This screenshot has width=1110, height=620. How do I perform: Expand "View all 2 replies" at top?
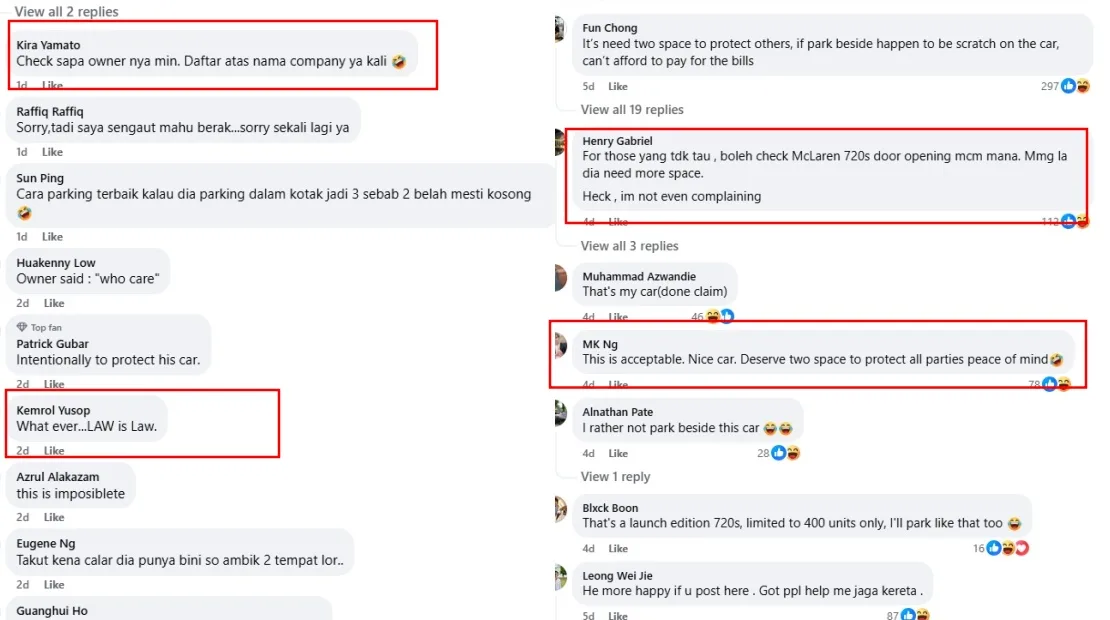66,12
